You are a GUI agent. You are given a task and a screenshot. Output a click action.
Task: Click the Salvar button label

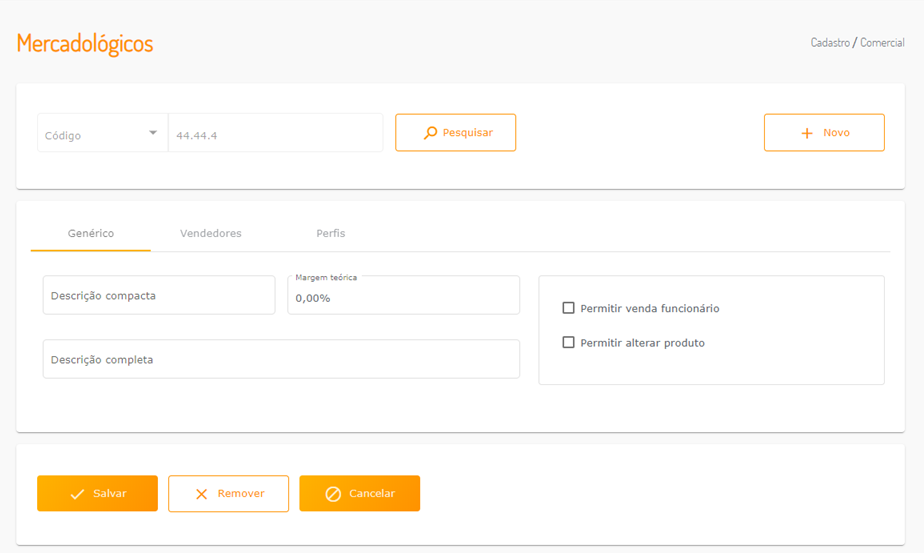tap(110, 494)
